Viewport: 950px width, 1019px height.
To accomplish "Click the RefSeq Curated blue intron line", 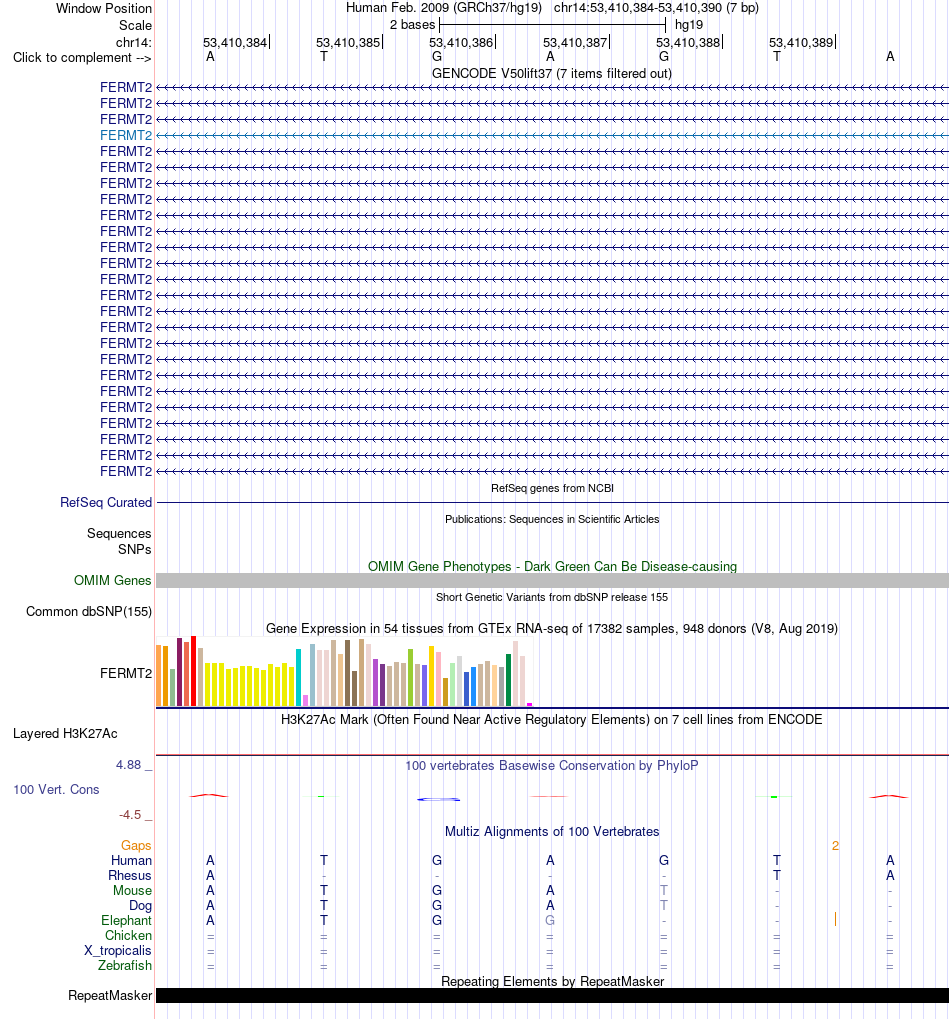I will [x=552, y=502].
